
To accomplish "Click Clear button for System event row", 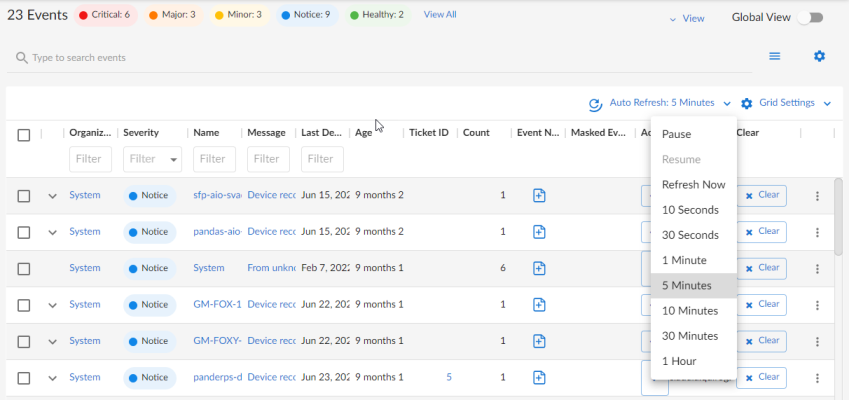I will coord(762,268).
